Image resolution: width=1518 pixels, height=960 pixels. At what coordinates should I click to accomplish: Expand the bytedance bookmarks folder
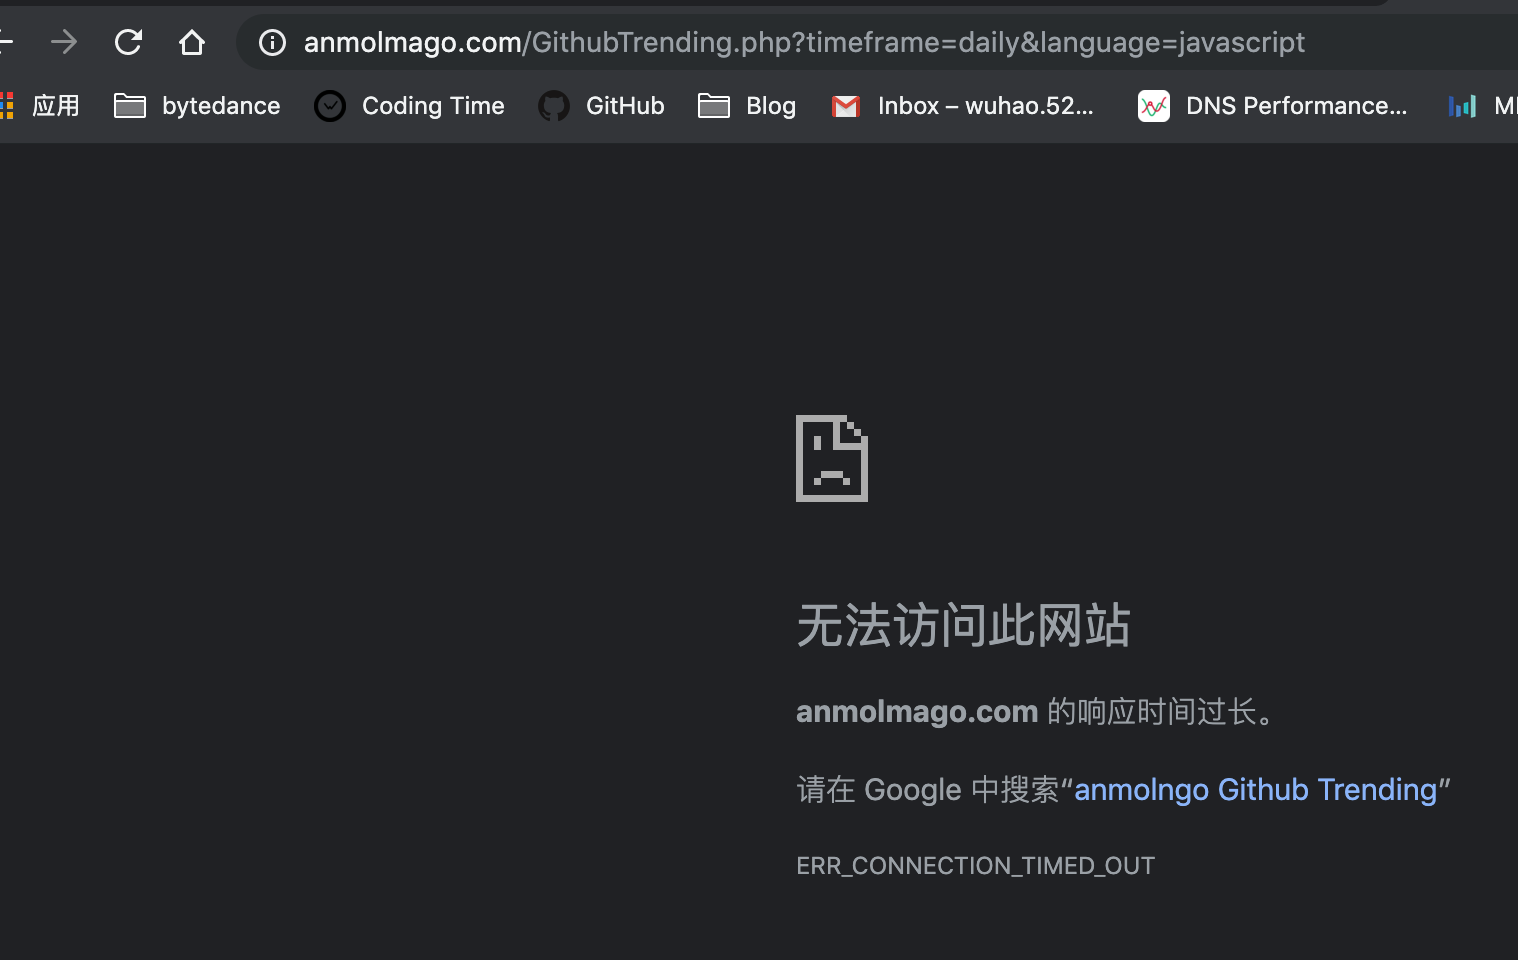pyautogui.click(x=197, y=105)
